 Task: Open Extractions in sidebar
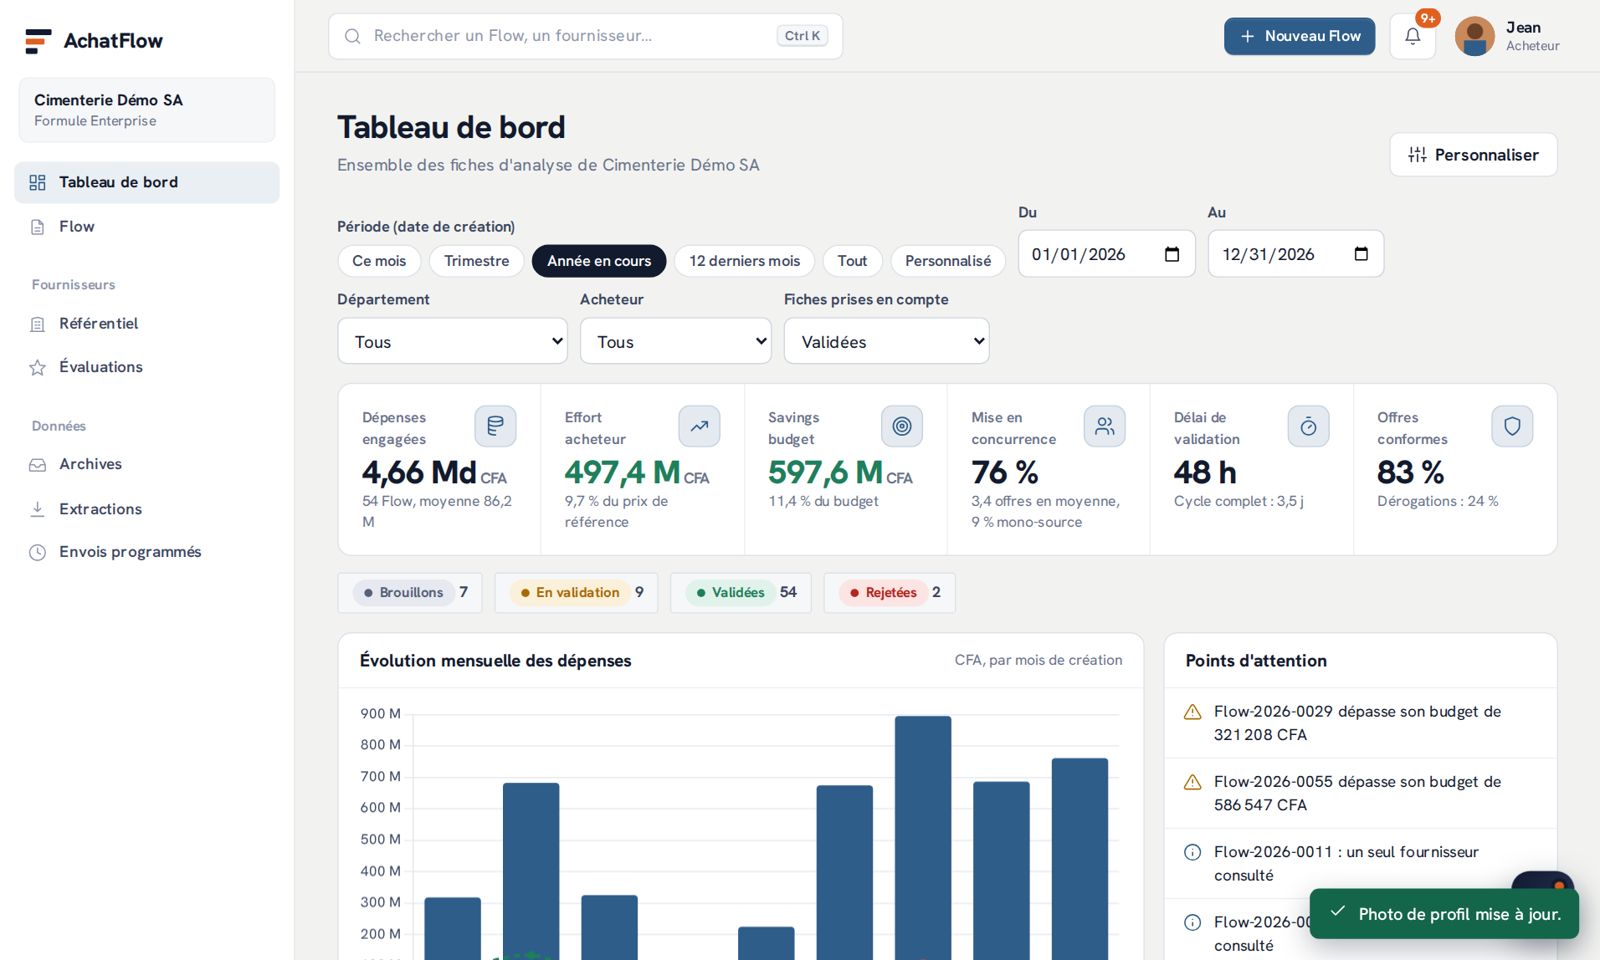[147, 509]
